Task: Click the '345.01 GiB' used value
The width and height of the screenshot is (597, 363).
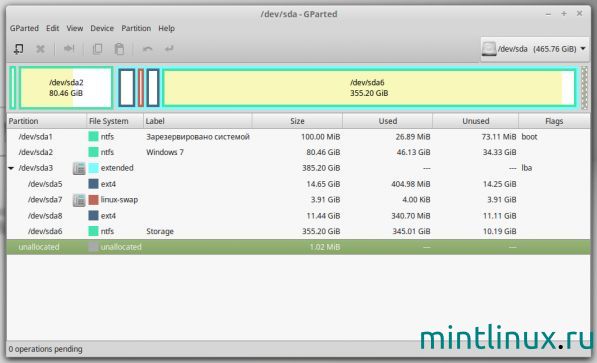Action: [x=411, y=231]
